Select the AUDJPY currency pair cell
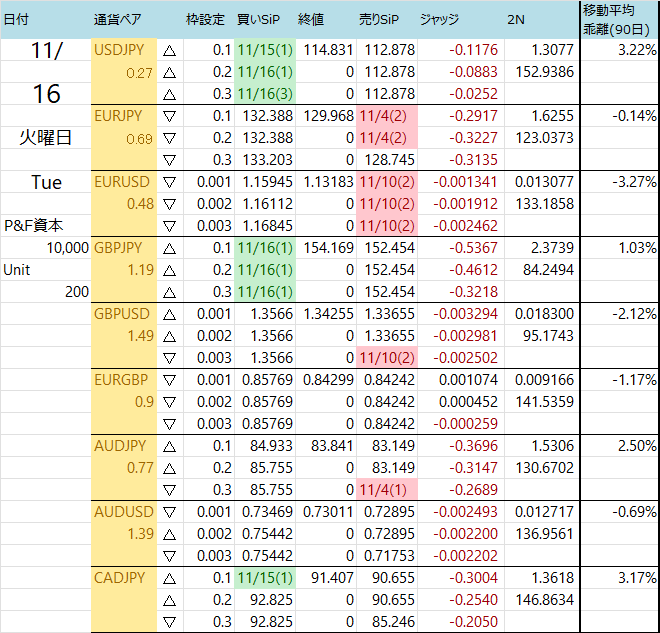 124,446
